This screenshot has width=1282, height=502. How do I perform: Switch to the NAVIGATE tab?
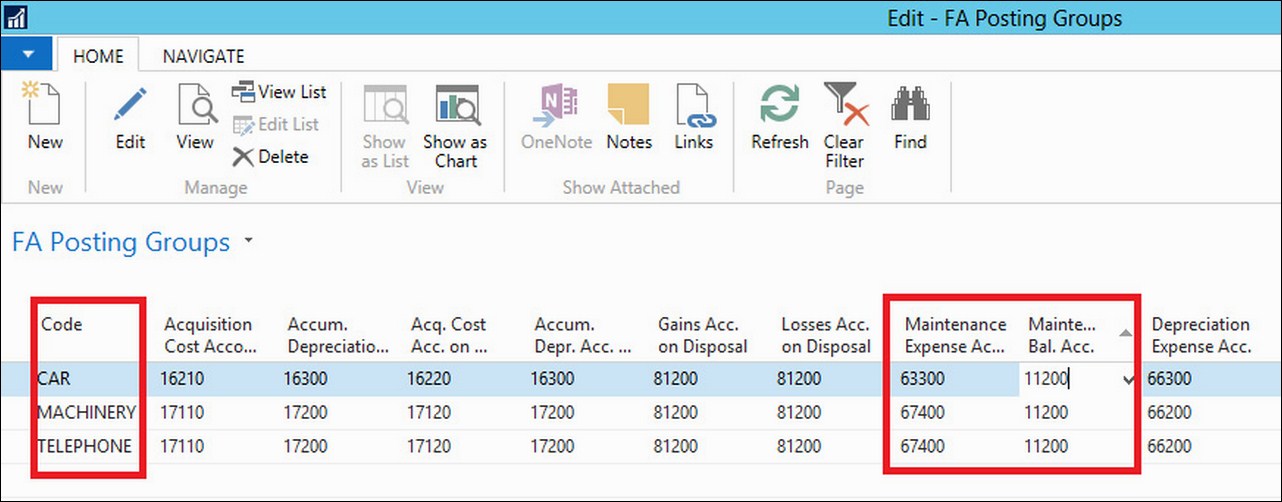[203, 56]
